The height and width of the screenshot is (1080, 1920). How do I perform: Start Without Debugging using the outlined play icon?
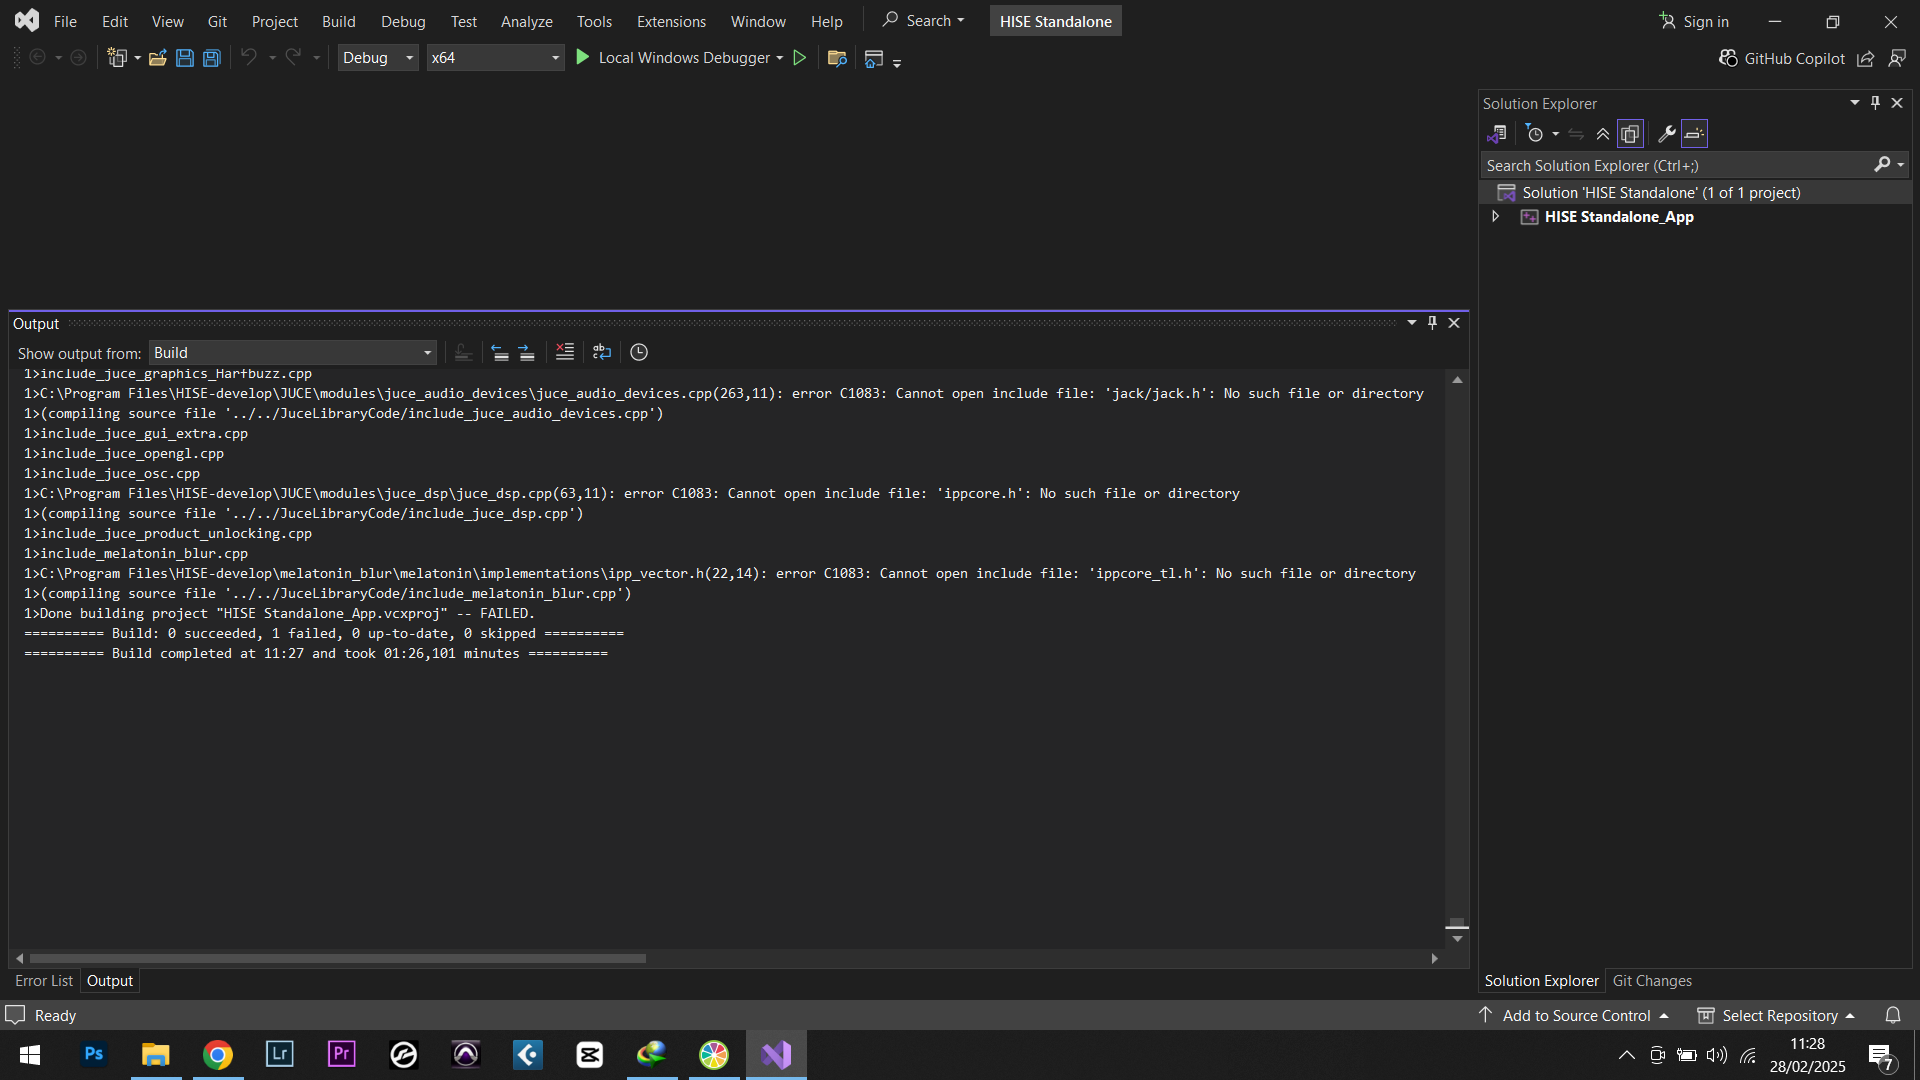click(800, 58)
